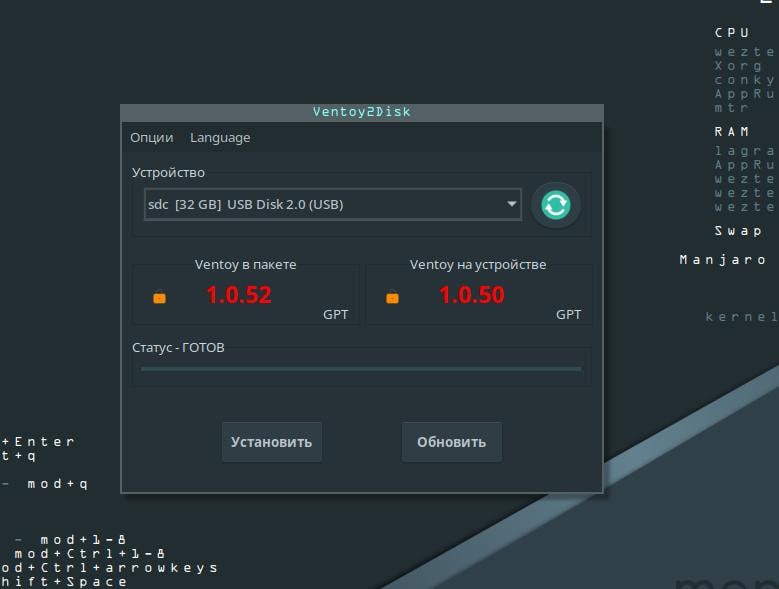The image size is (779, 589).
Task: Click conky process in CPU list
Action: (744, 80)
